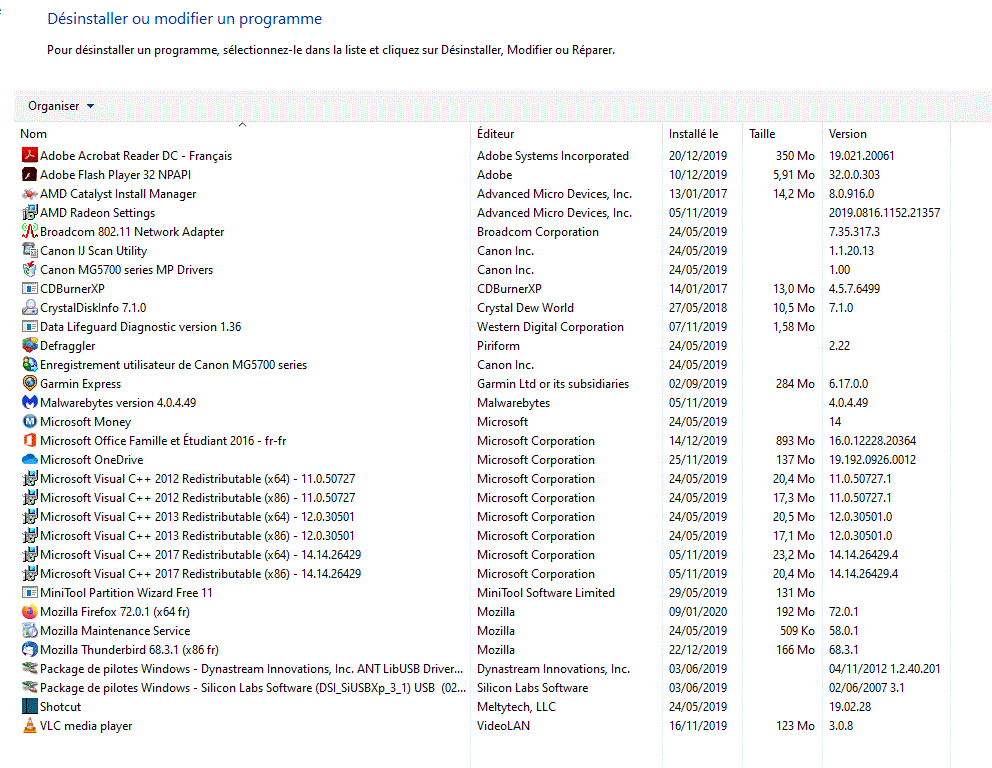The width and height of the screenshot is (992, 768).
Task: Click publisher Piriform
Action: 499,345
